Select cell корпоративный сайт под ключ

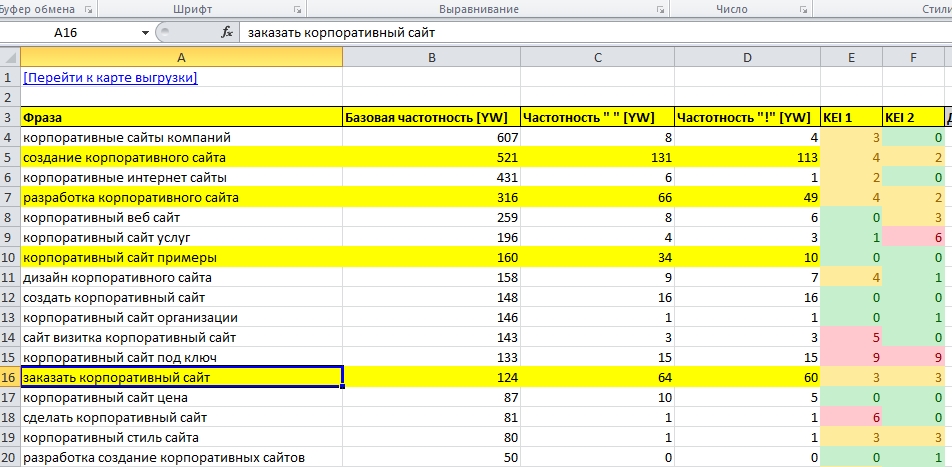click(182, 358)
